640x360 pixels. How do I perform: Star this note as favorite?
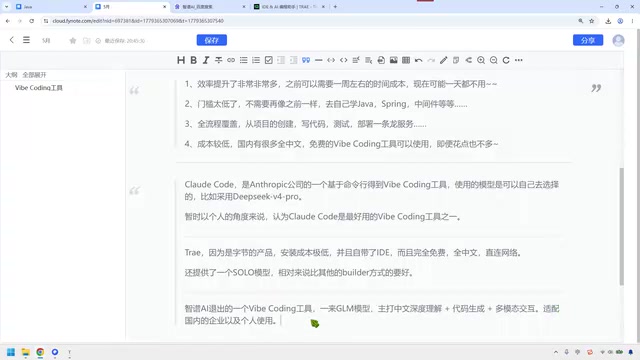(x=73, y=40)
